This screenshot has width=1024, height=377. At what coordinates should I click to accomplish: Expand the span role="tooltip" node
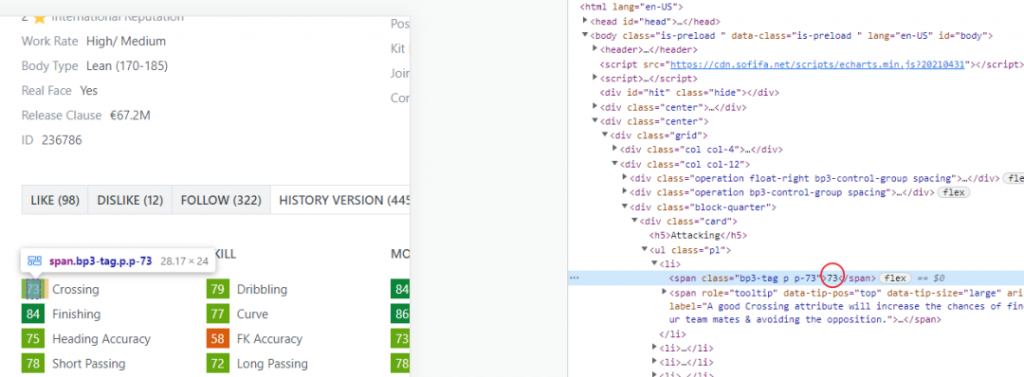[665, 292]
